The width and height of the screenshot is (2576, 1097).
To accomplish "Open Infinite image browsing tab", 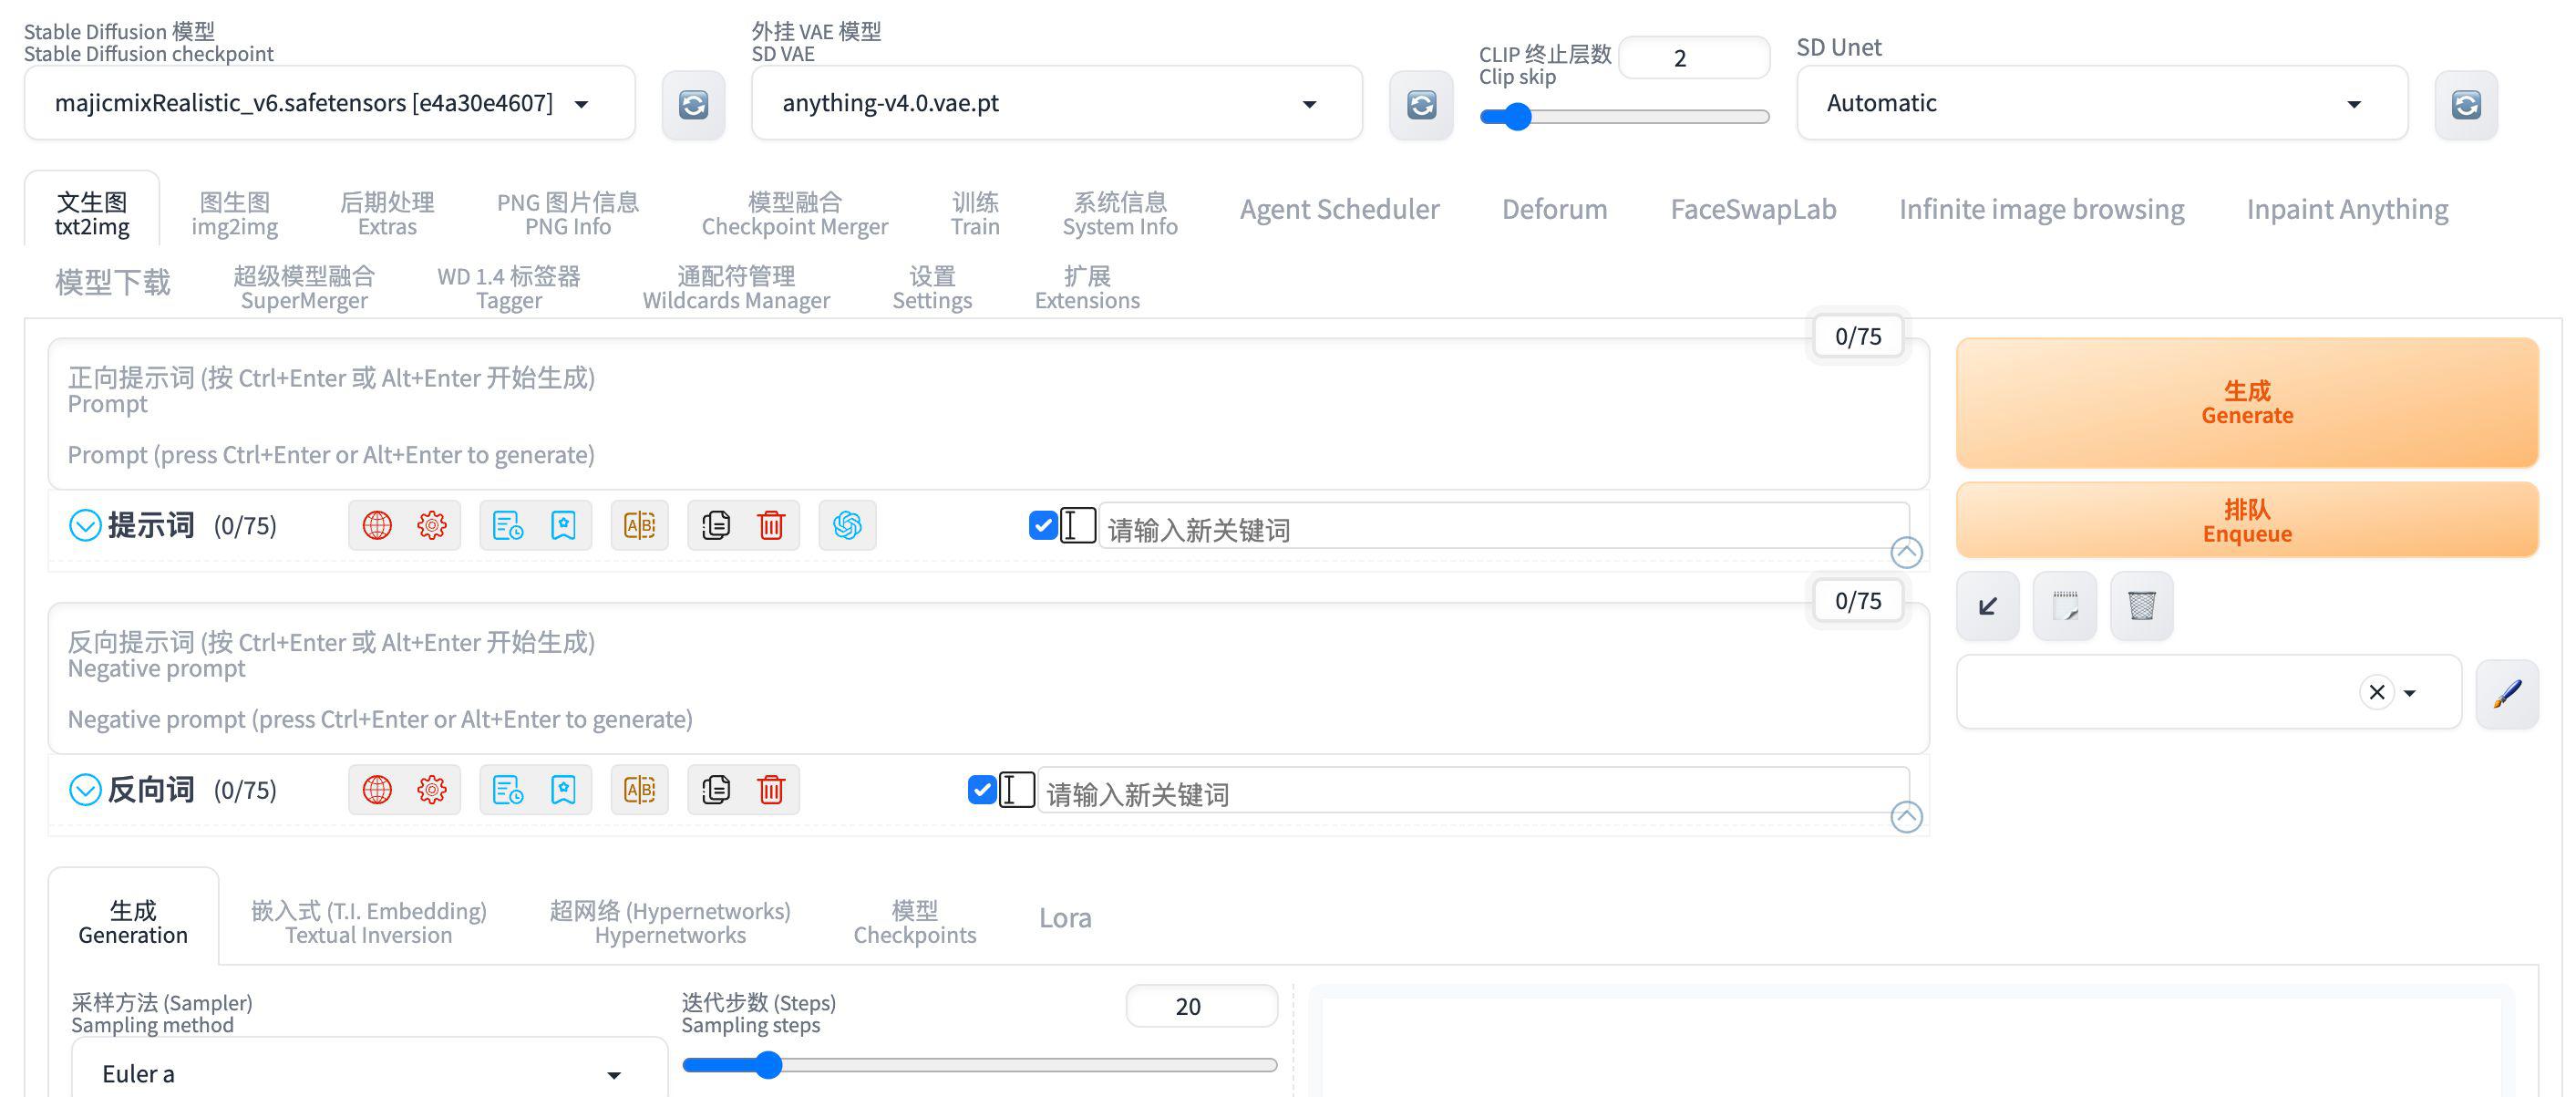I will [x=2041, y=209].
